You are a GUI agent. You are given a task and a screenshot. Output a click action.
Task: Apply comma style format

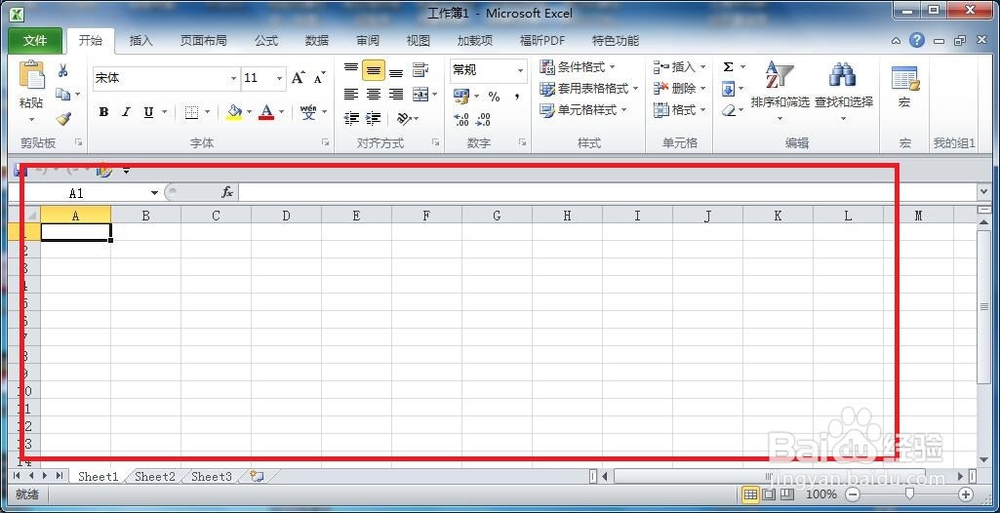tap(517, 96)
